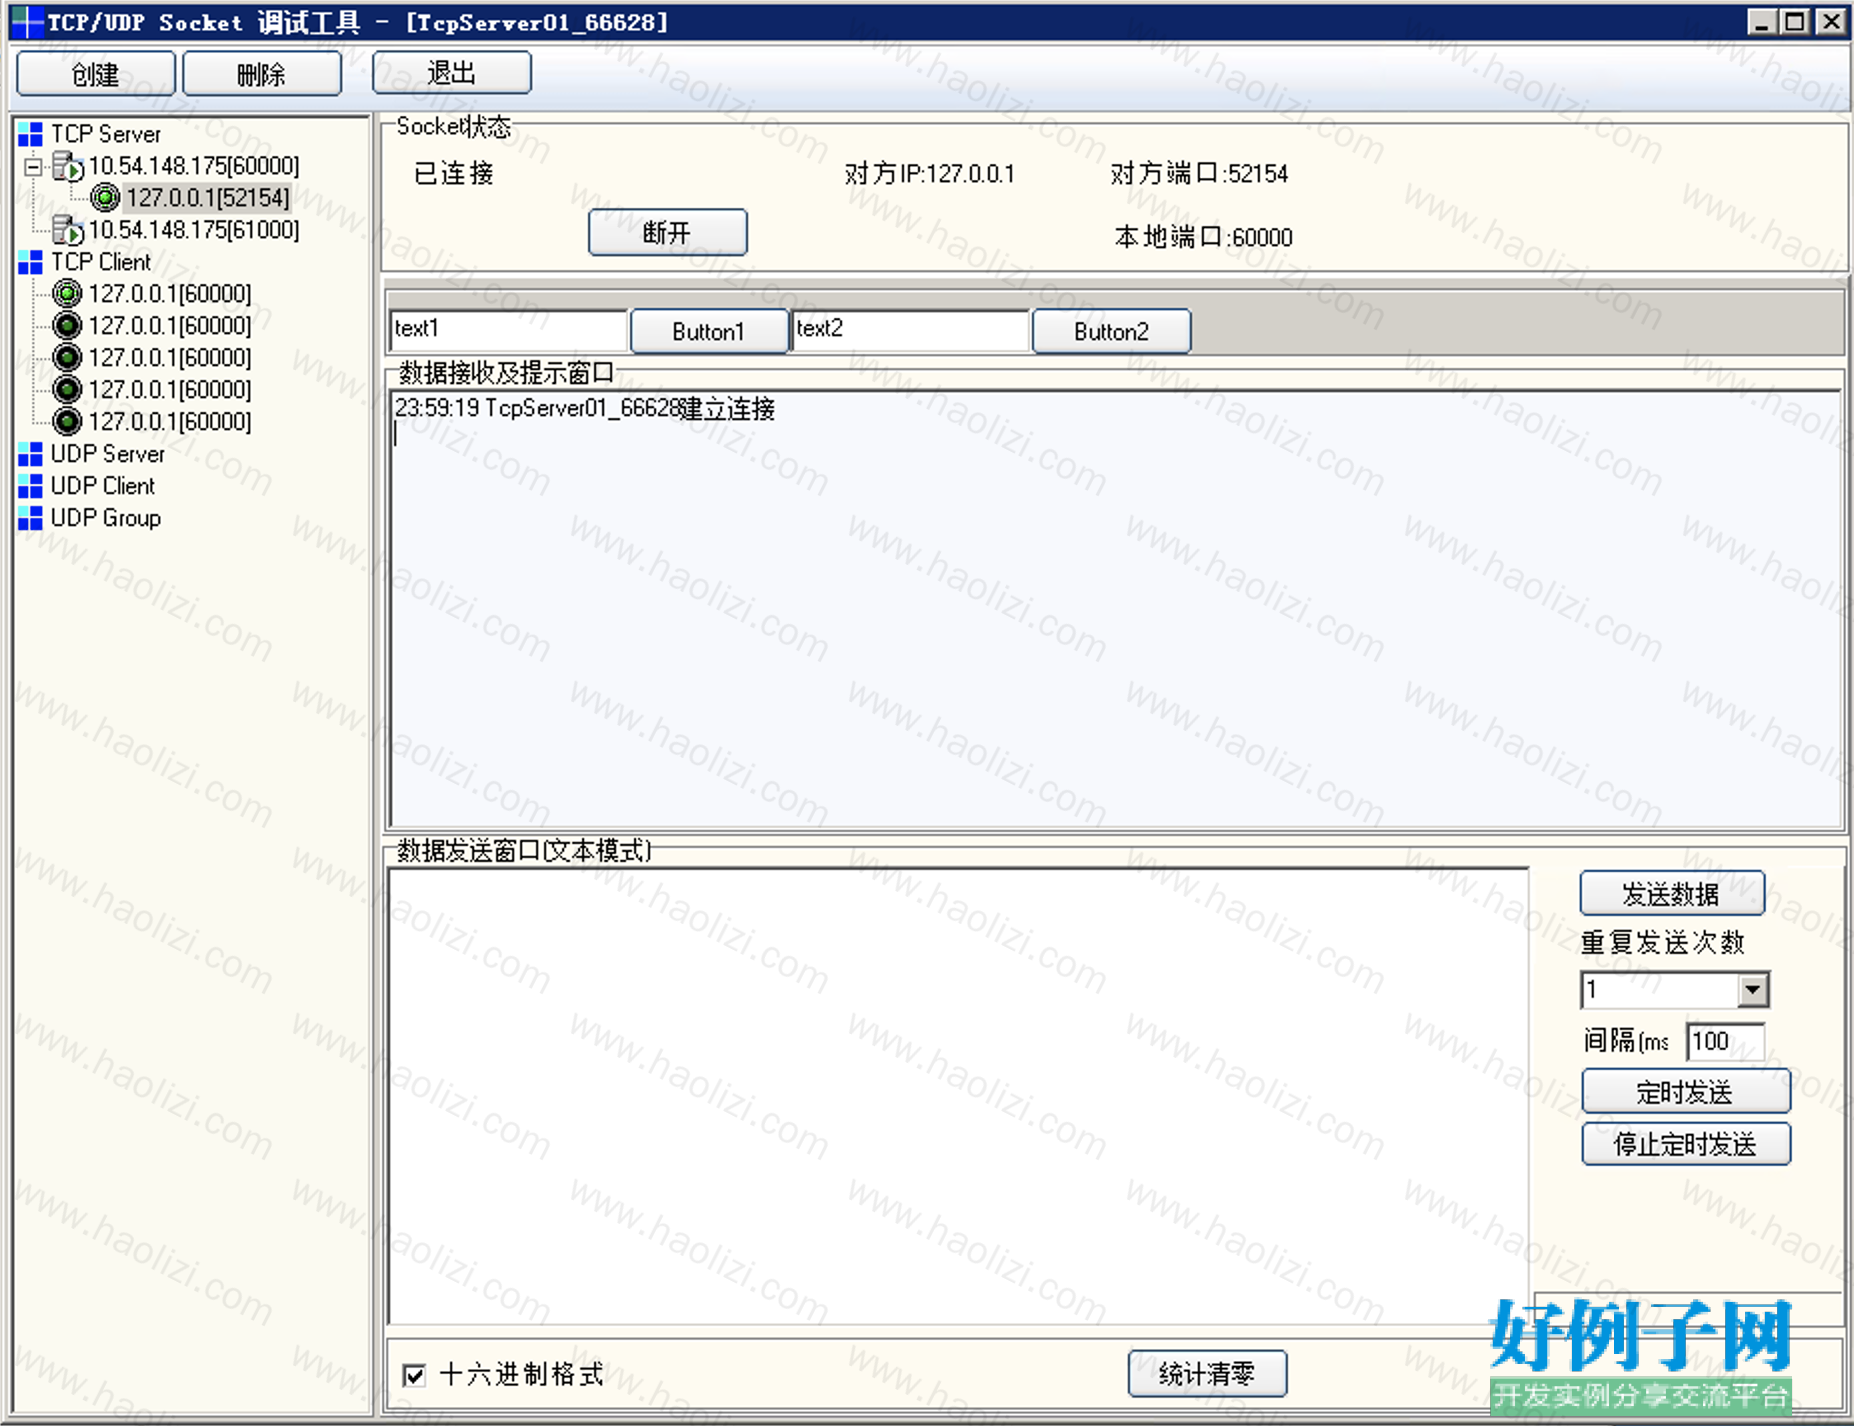Click the 删除 button
Screen dimensions: 1854x1426
(261, 74)
